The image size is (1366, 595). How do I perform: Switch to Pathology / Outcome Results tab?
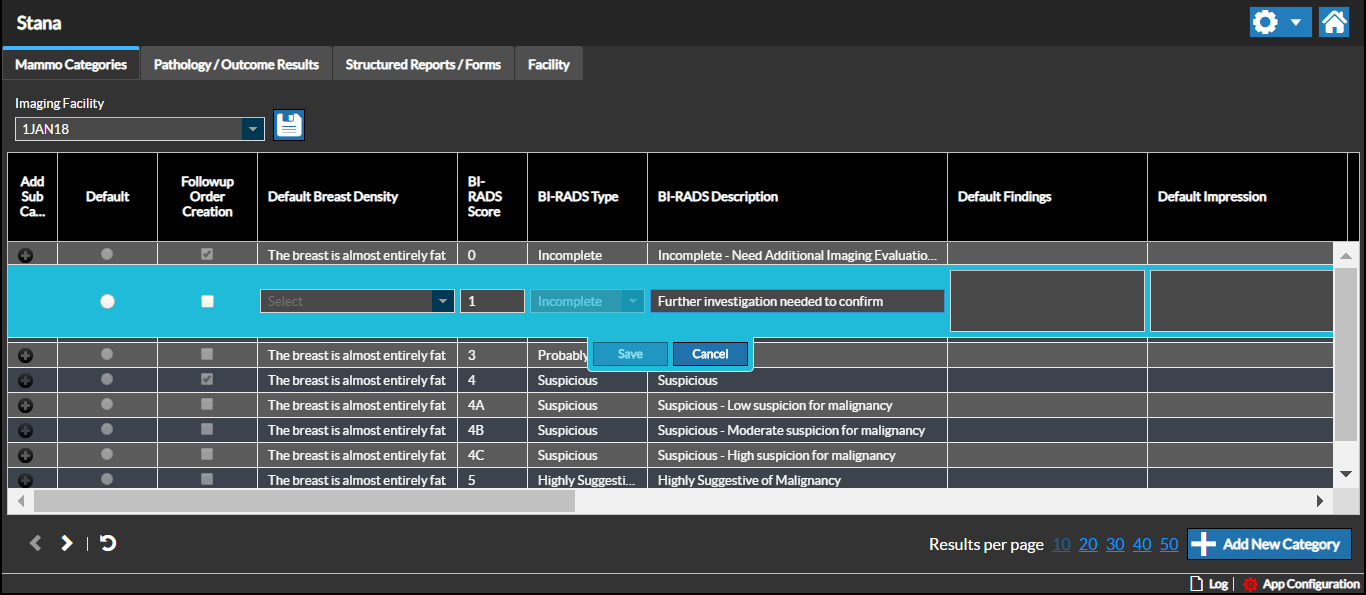click(236, 64)
